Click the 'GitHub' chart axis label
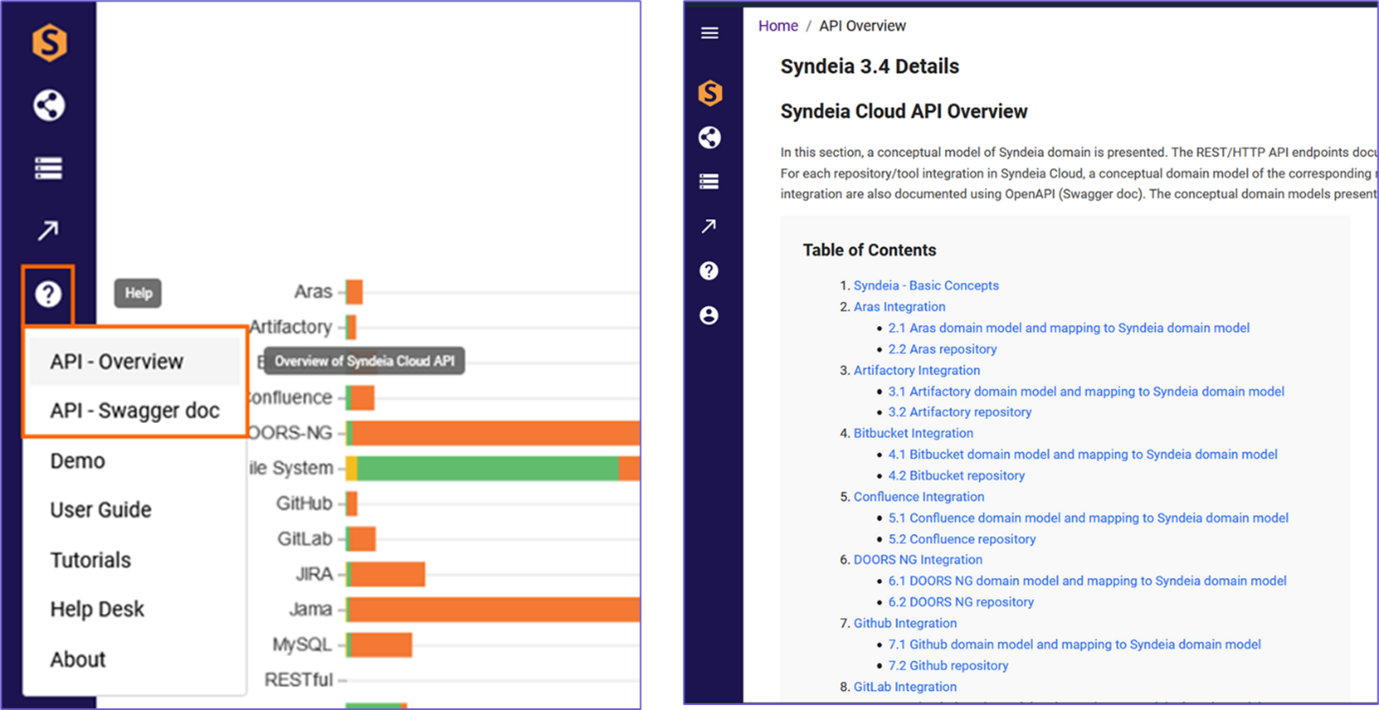Screen dimensions: 1379x710 pyautogui.click(x=305, y=503)
